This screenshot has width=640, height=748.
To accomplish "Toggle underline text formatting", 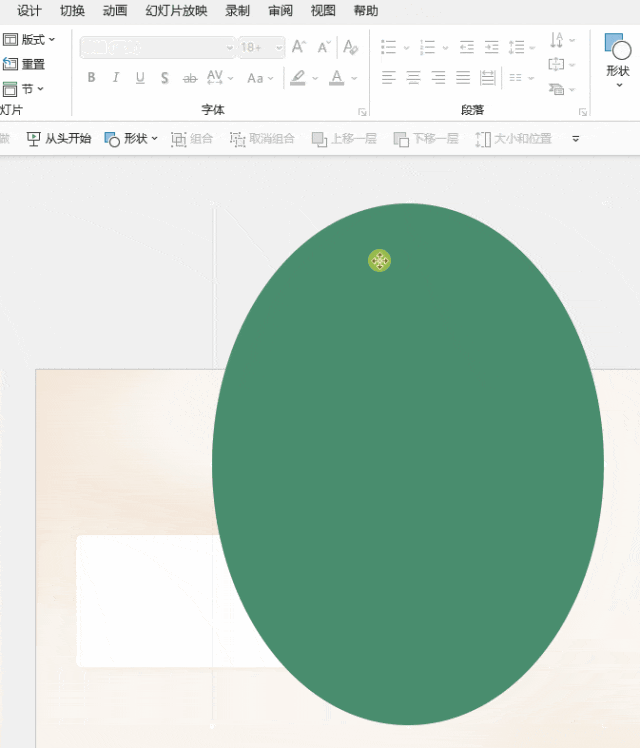I will point(140,78).
